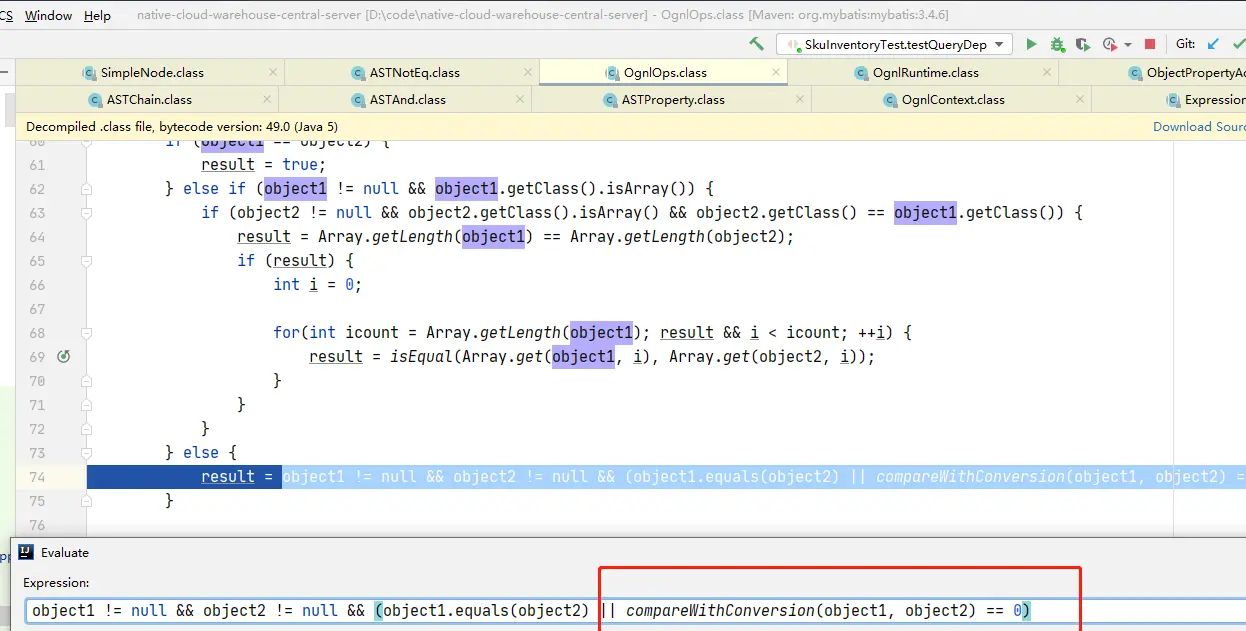Expand the Profiler dropdown arrow
Screen dimensions: 1246x631
1127,44
